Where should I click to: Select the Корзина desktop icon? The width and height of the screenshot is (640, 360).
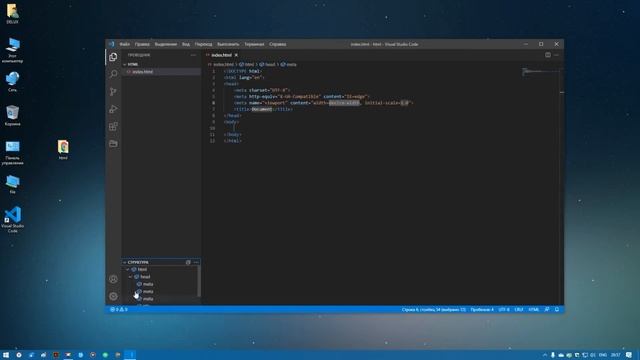(12, 116)
